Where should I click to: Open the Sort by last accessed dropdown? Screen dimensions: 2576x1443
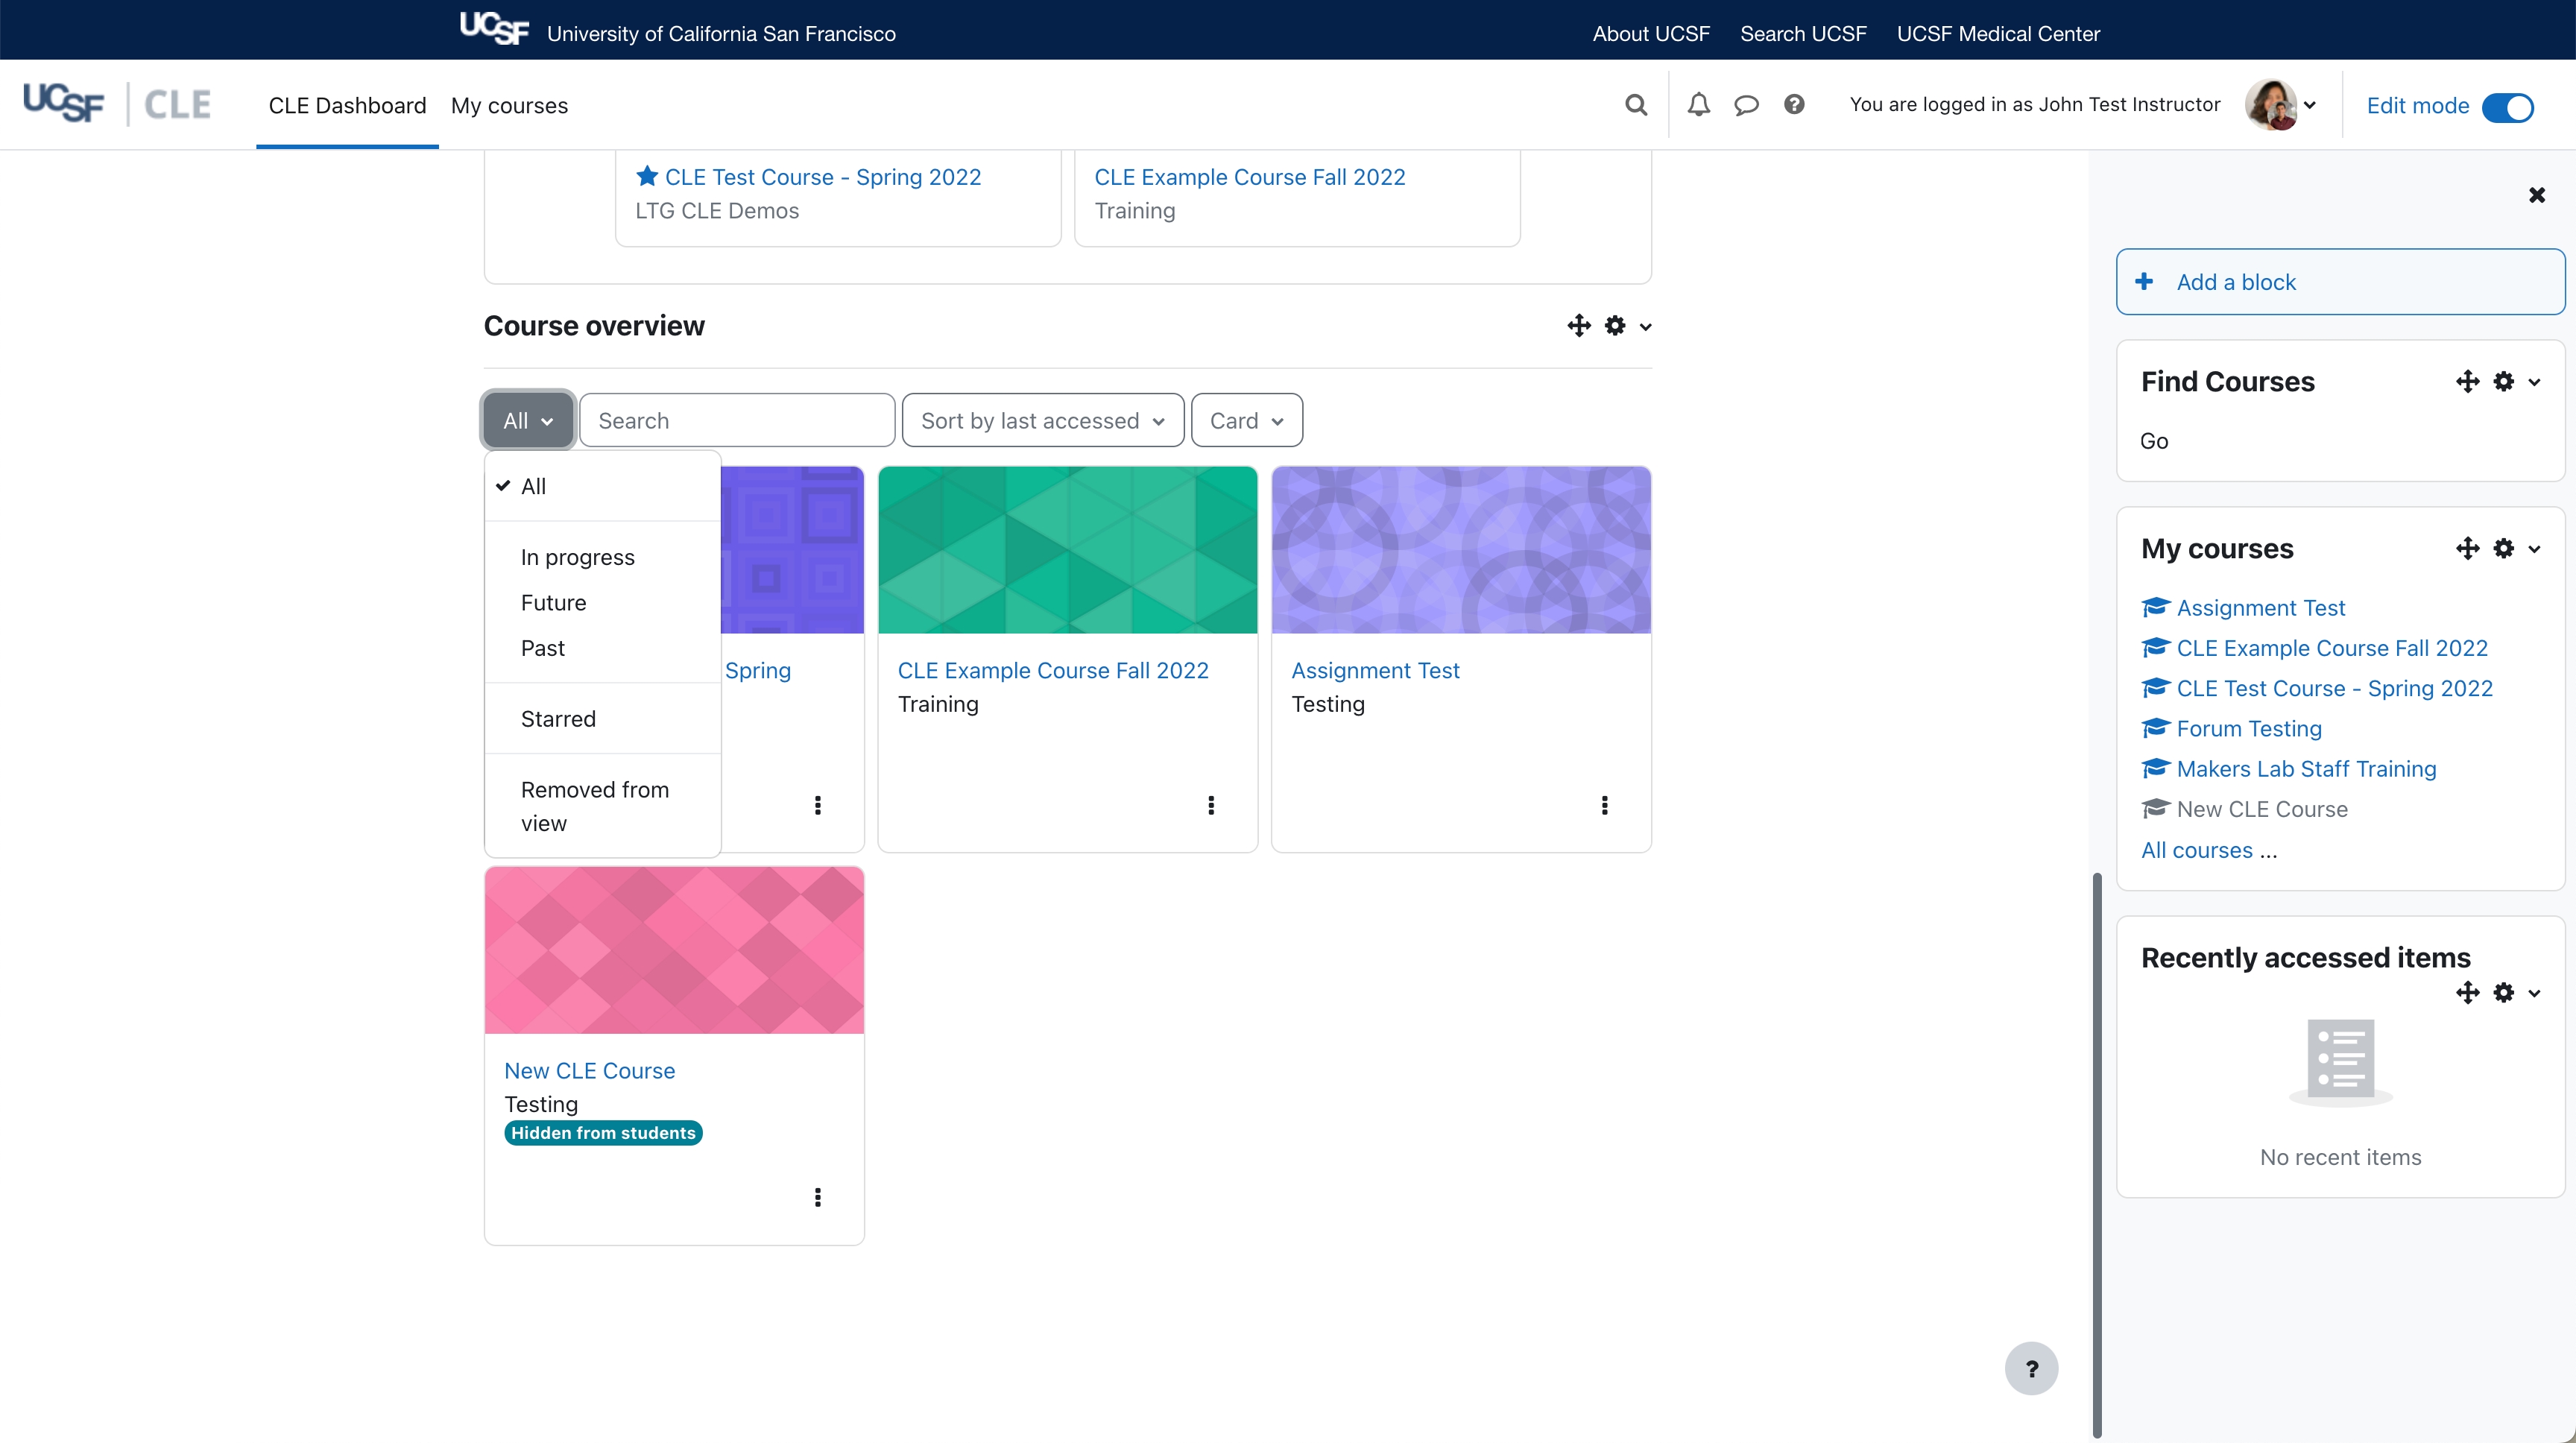(1042, 420)
